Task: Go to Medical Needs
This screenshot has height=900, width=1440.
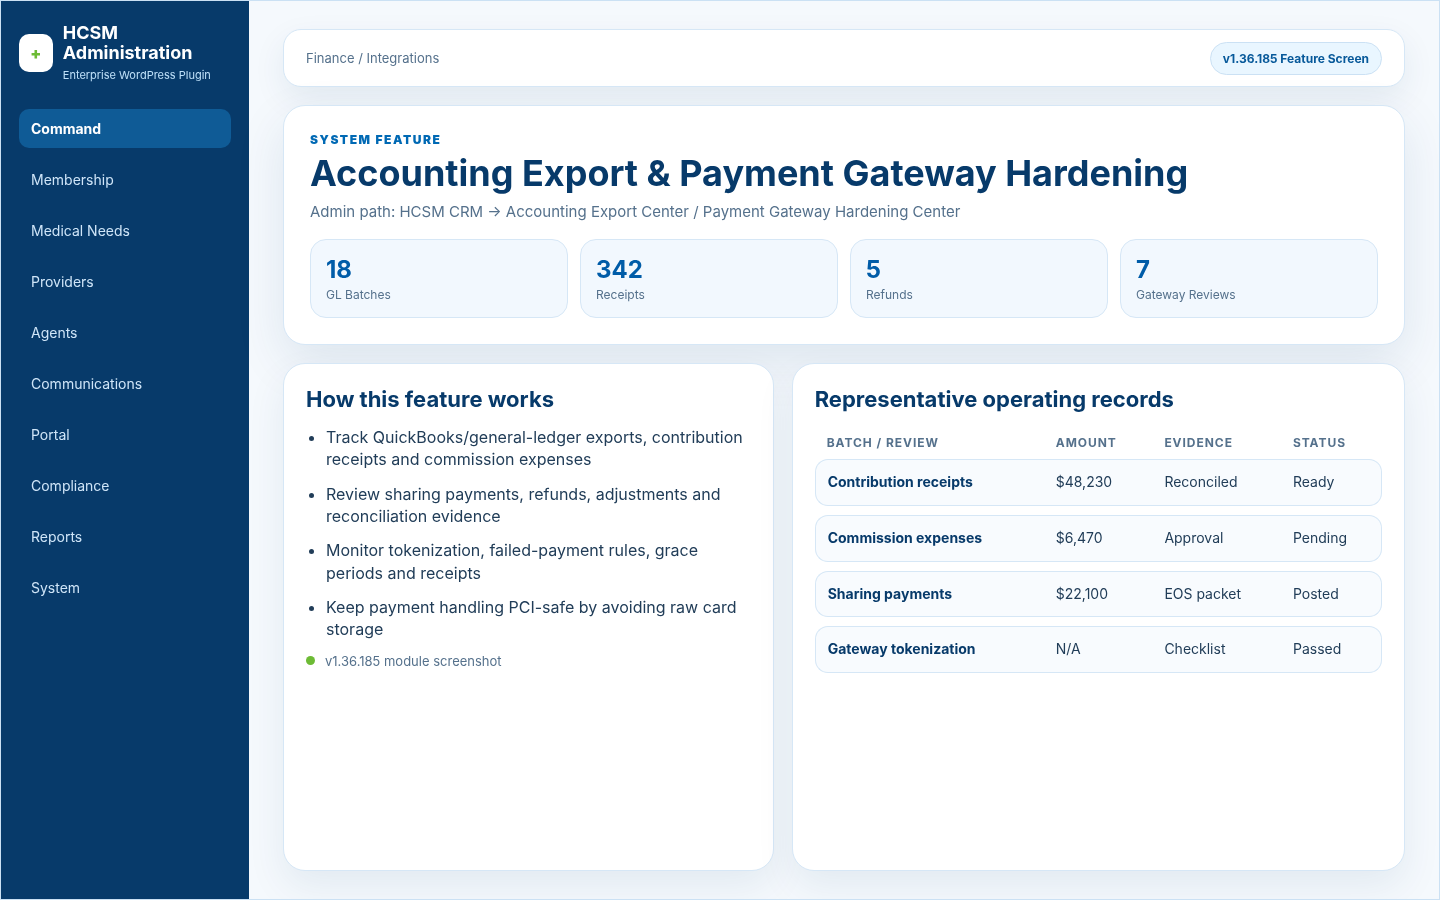Action: pyautogui.click(x=125, y=231)
